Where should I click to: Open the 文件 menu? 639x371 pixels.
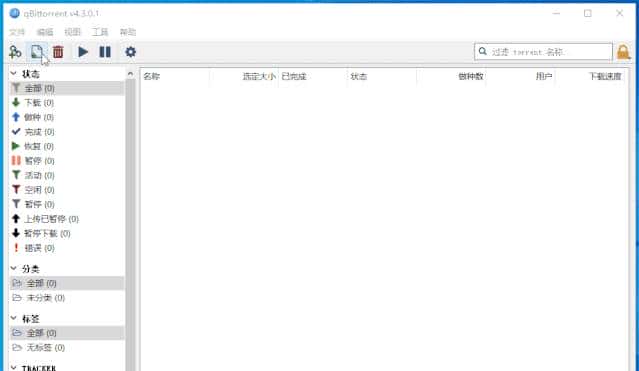[17, 32]
